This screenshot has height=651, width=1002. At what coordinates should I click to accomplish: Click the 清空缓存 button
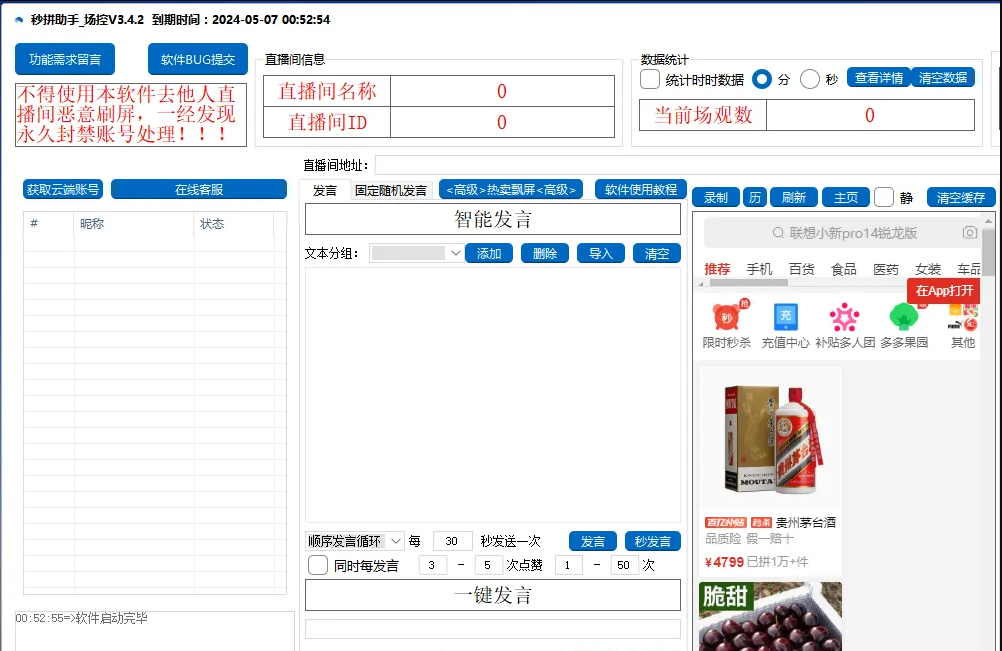pyautogui.click(x=961, y=198)
